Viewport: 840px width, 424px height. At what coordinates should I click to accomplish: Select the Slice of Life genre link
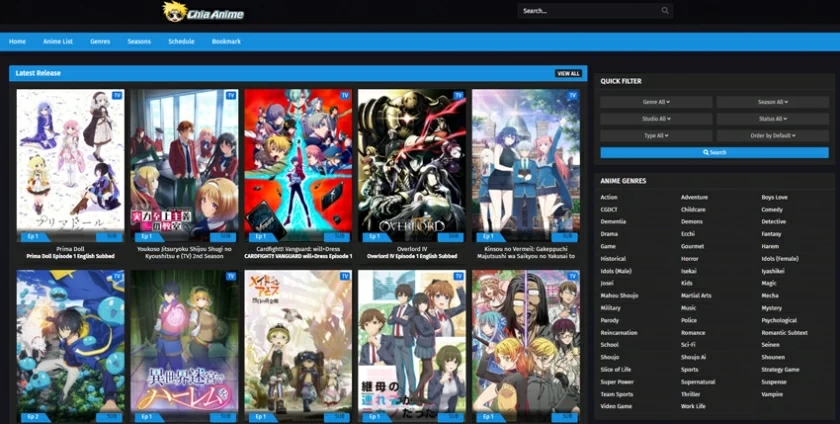[x=616, y=369]
